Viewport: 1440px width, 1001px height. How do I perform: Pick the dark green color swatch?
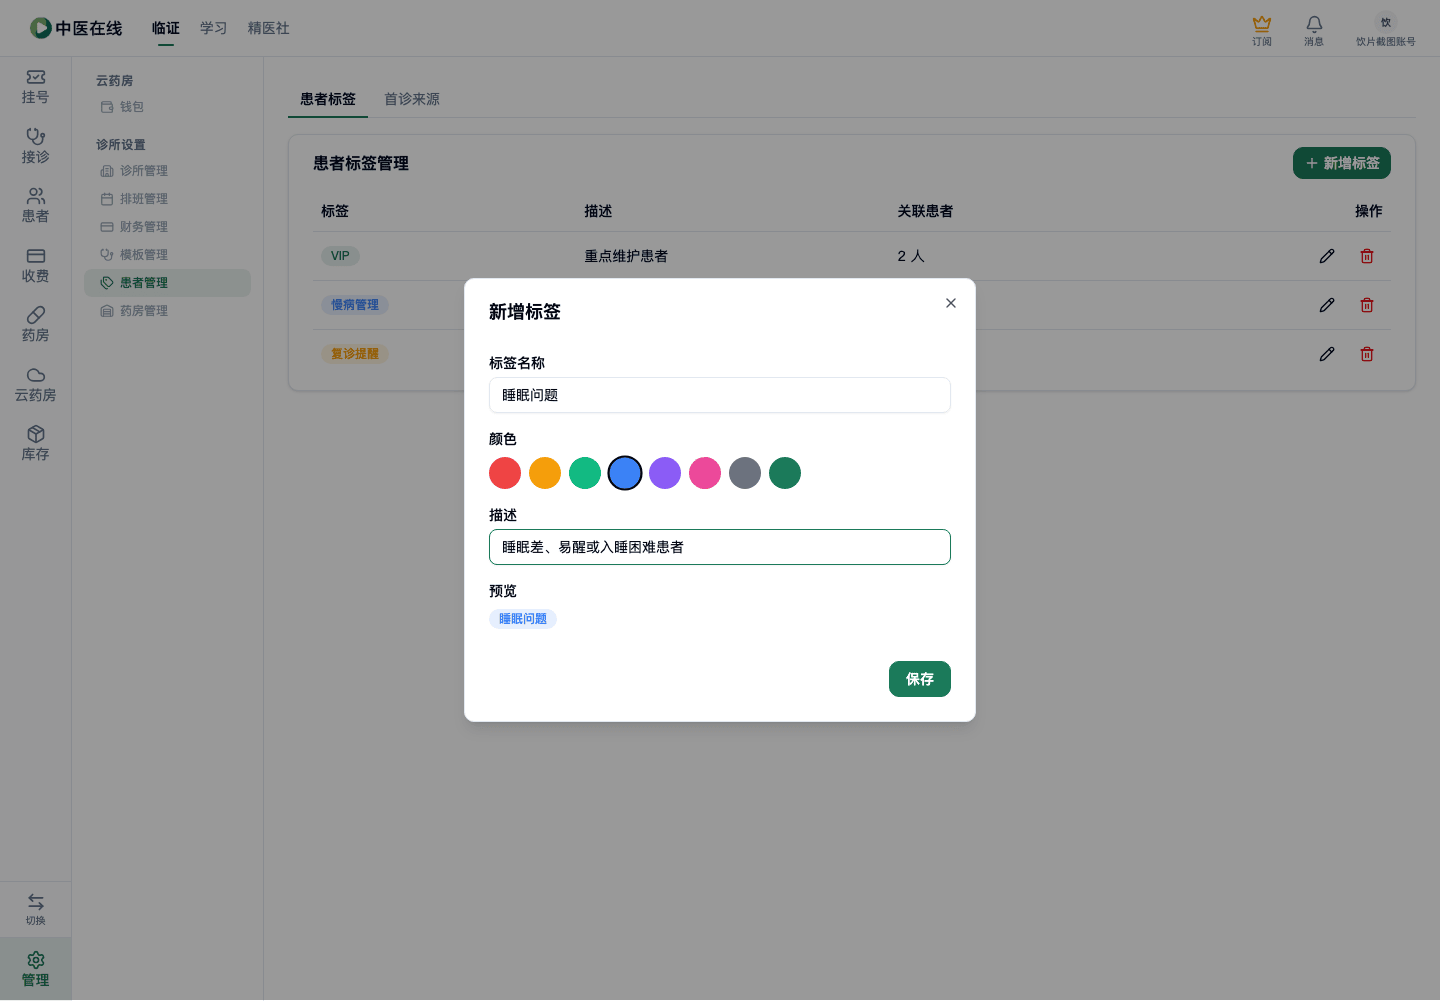coord(785,473)
